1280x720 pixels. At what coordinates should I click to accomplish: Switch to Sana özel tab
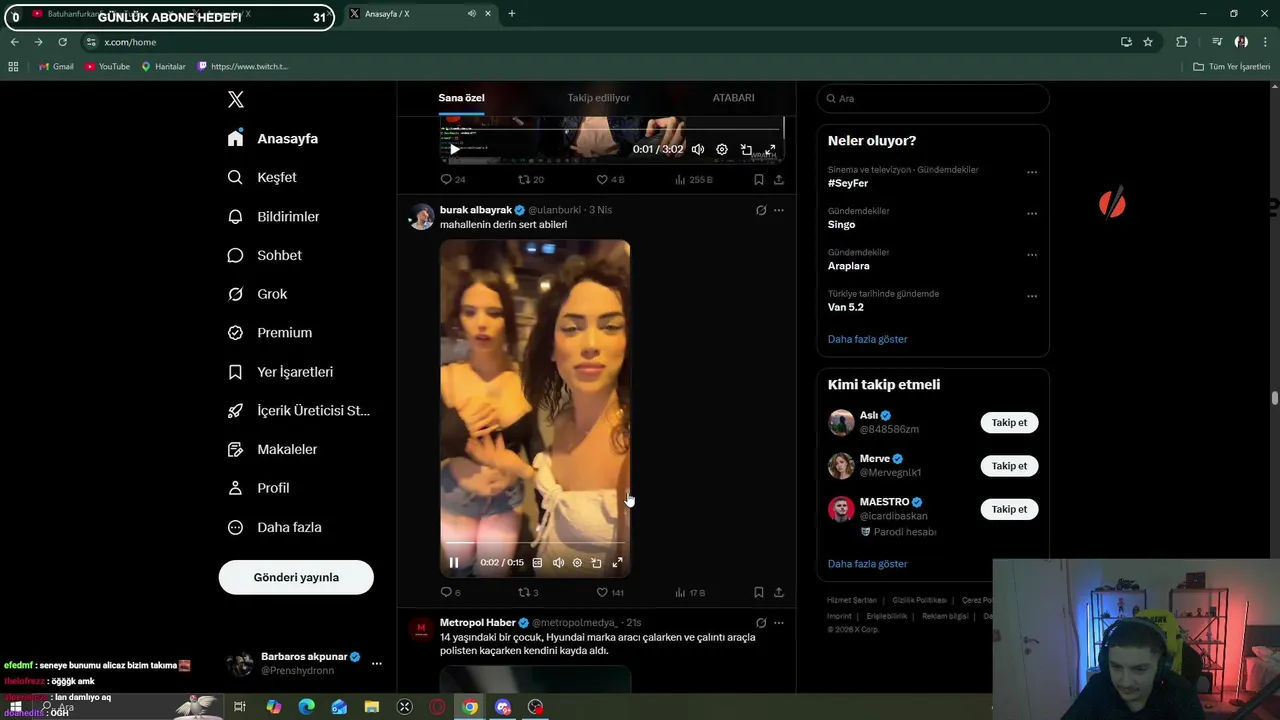pyautogui.click(x=461, y=98)
